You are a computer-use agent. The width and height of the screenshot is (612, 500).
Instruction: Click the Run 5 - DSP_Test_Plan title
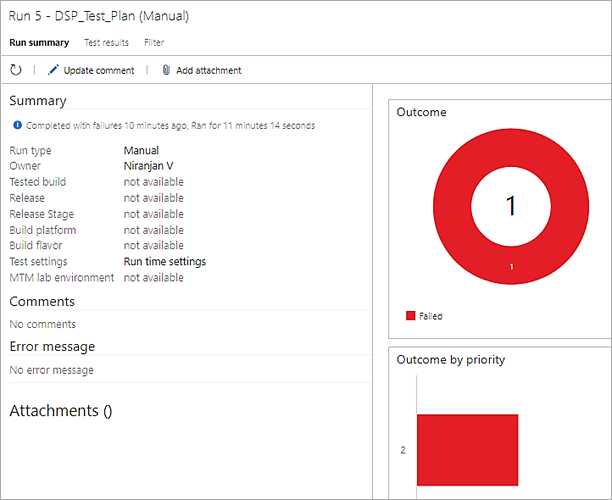click(99, 16)
